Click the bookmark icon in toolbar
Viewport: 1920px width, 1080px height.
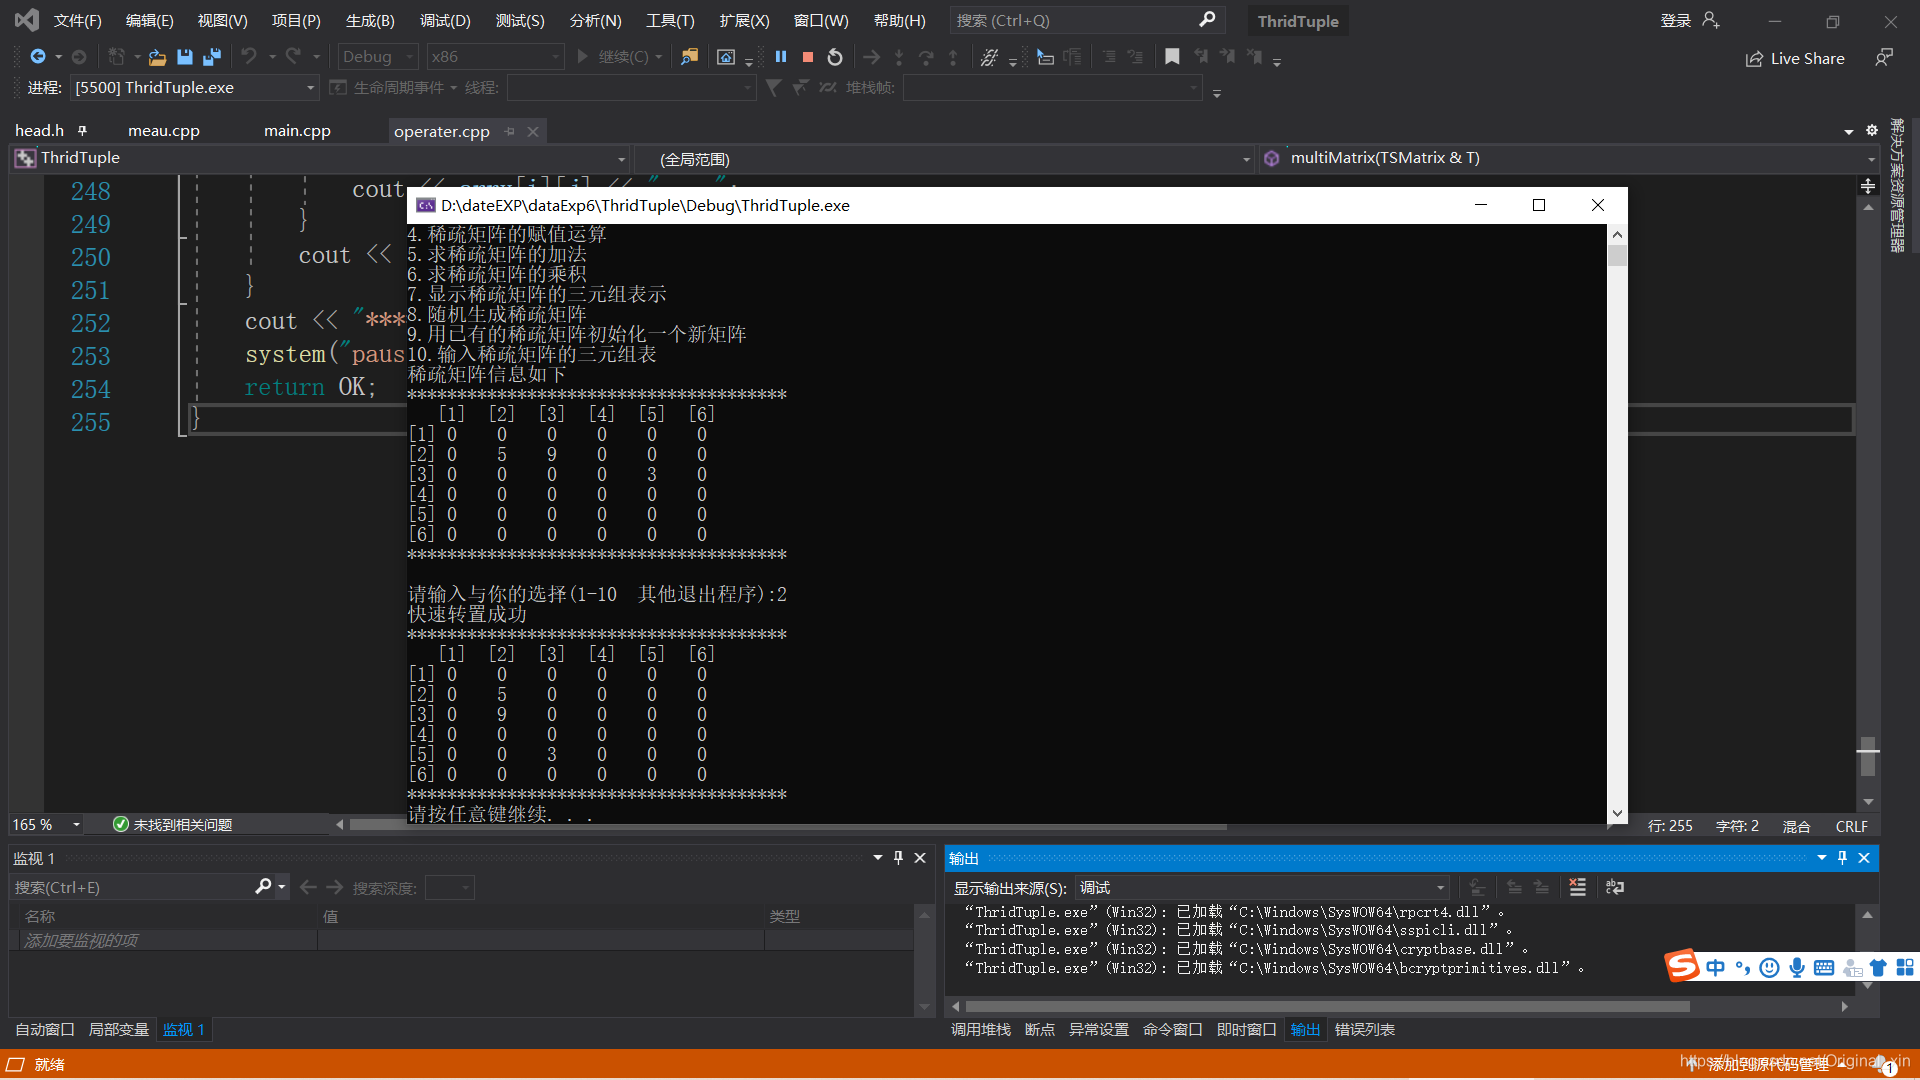tap(1172, 57)
